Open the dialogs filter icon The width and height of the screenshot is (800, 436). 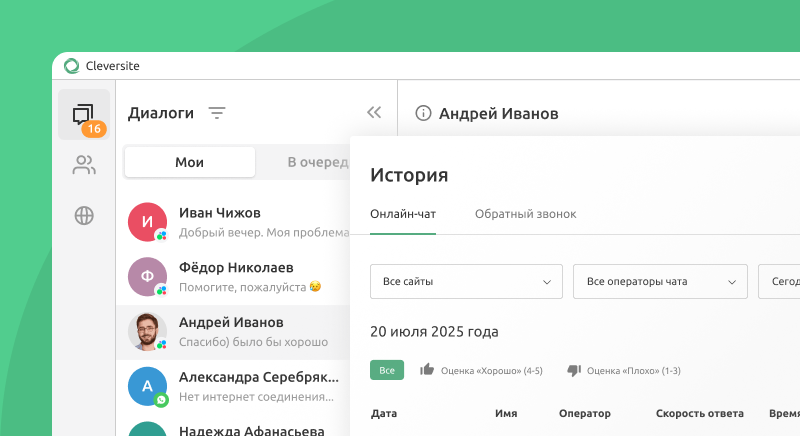[x=217, y=113]
